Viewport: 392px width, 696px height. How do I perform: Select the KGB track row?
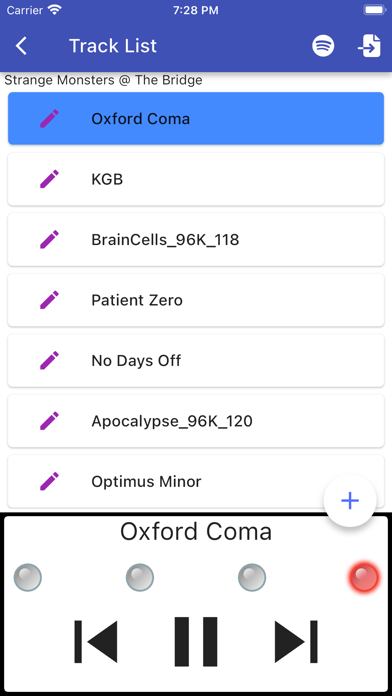(196, 179)
